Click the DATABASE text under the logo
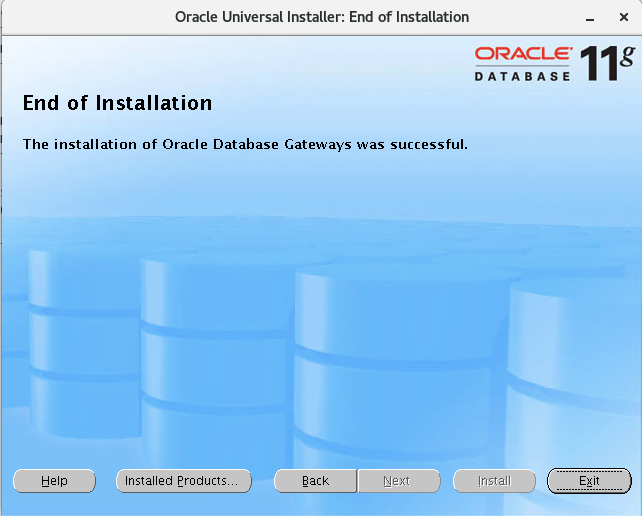The image size is (642, 516). [522, 77]
